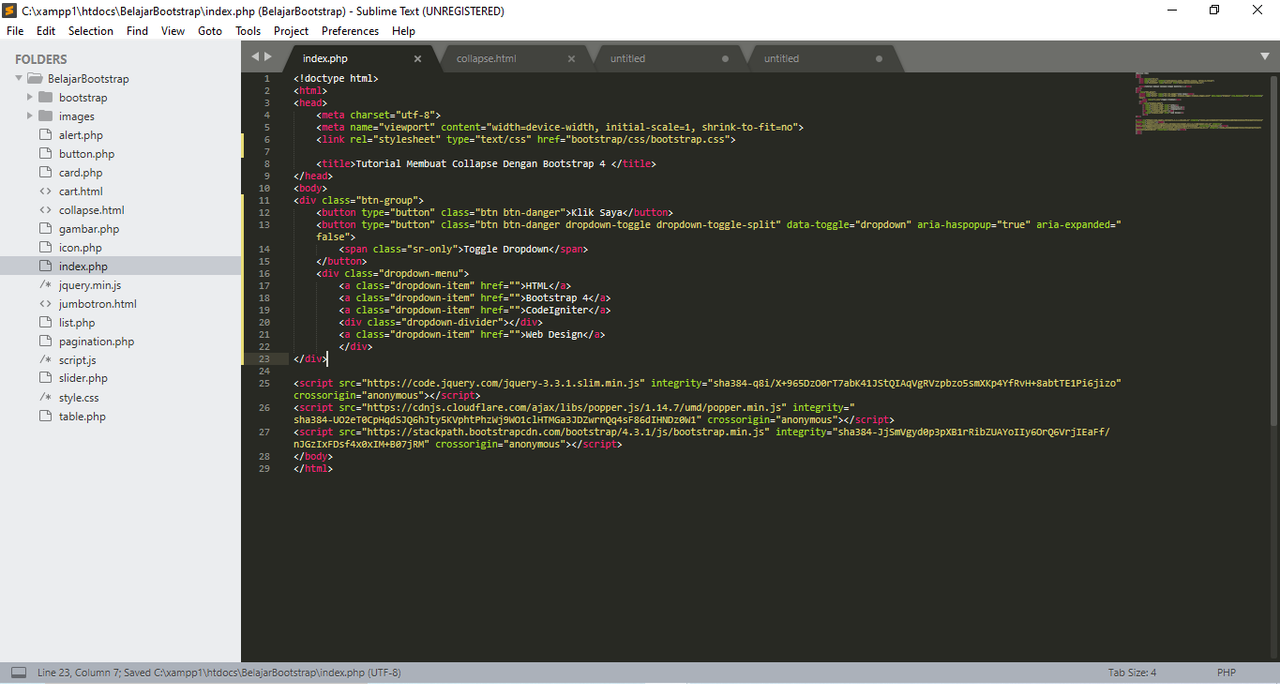Click the code icon beside style.css
The image size is (1280, 684).
[45, 397]
